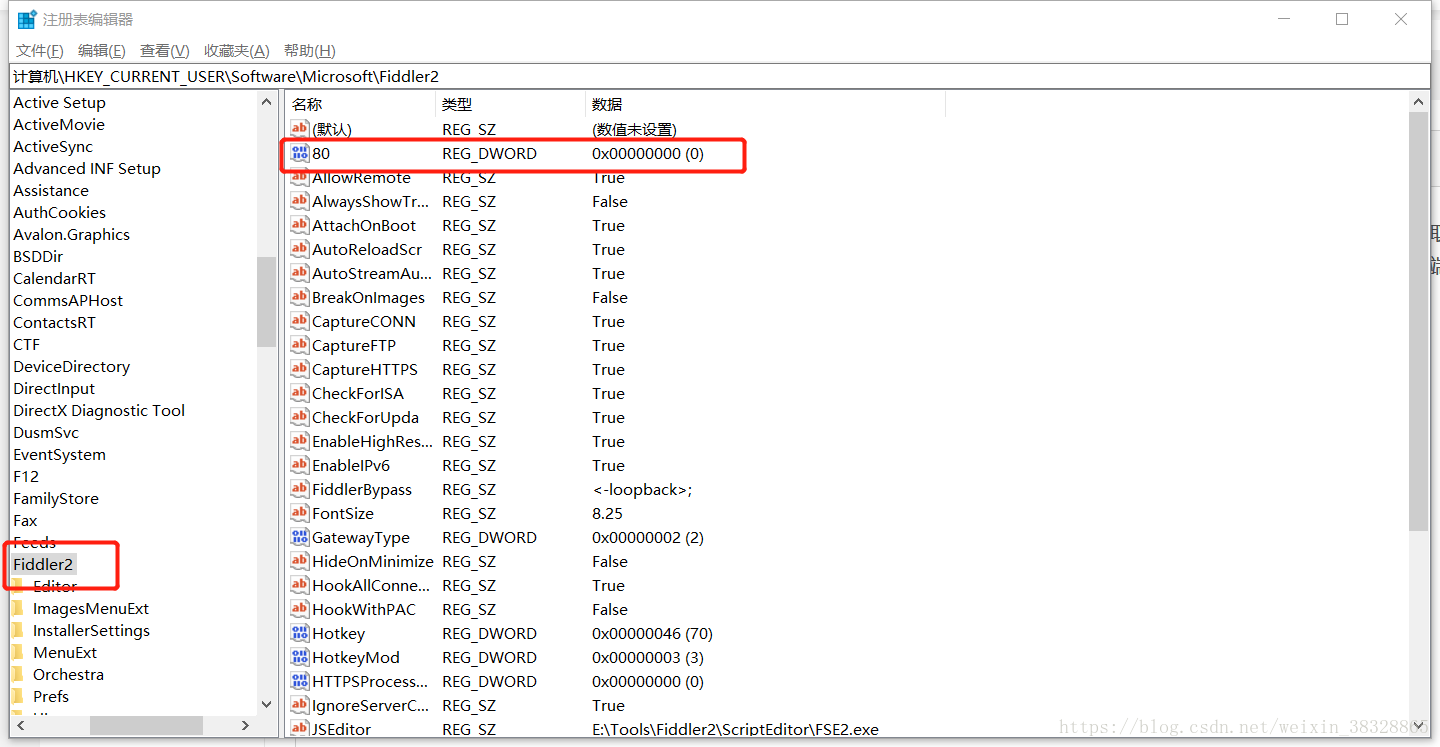Click the string icon next to CaptureHTTPS
This screenshot has width=1440, height=747.
pos(300,370)
